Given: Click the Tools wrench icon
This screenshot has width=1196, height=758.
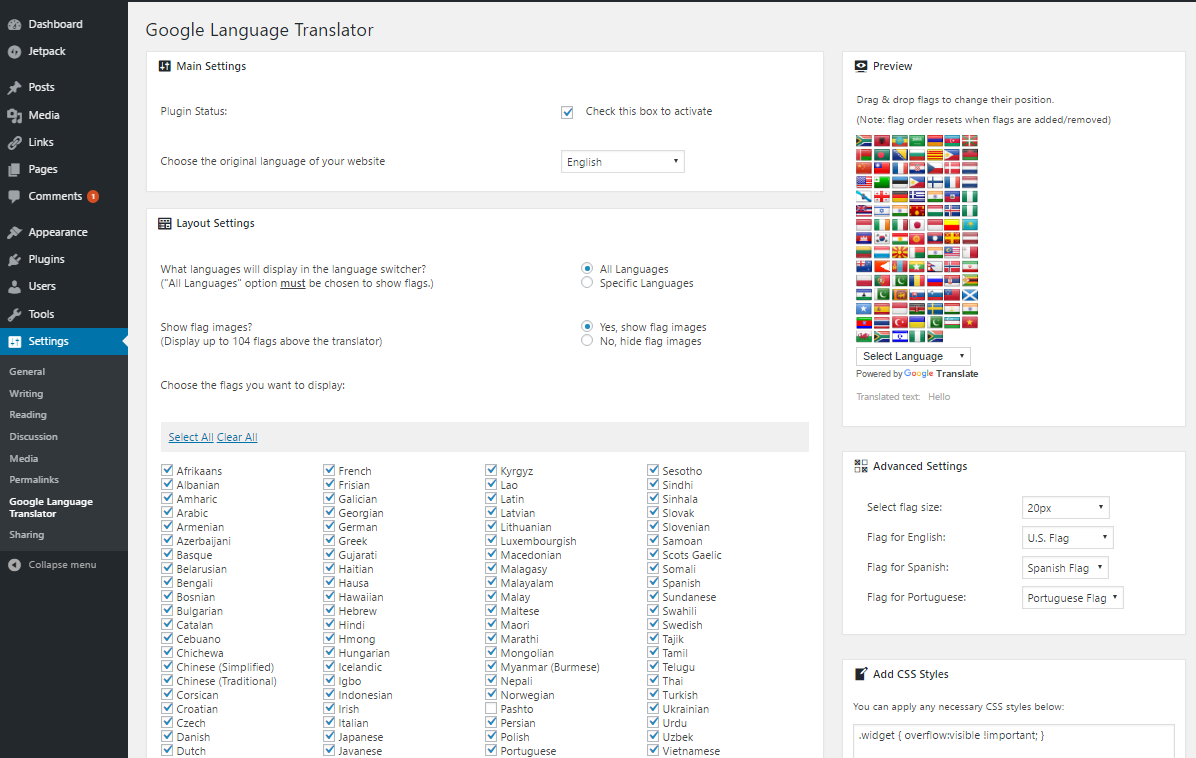Looking at the screenshot, I should pyautogui.click(x=14, y=314).
